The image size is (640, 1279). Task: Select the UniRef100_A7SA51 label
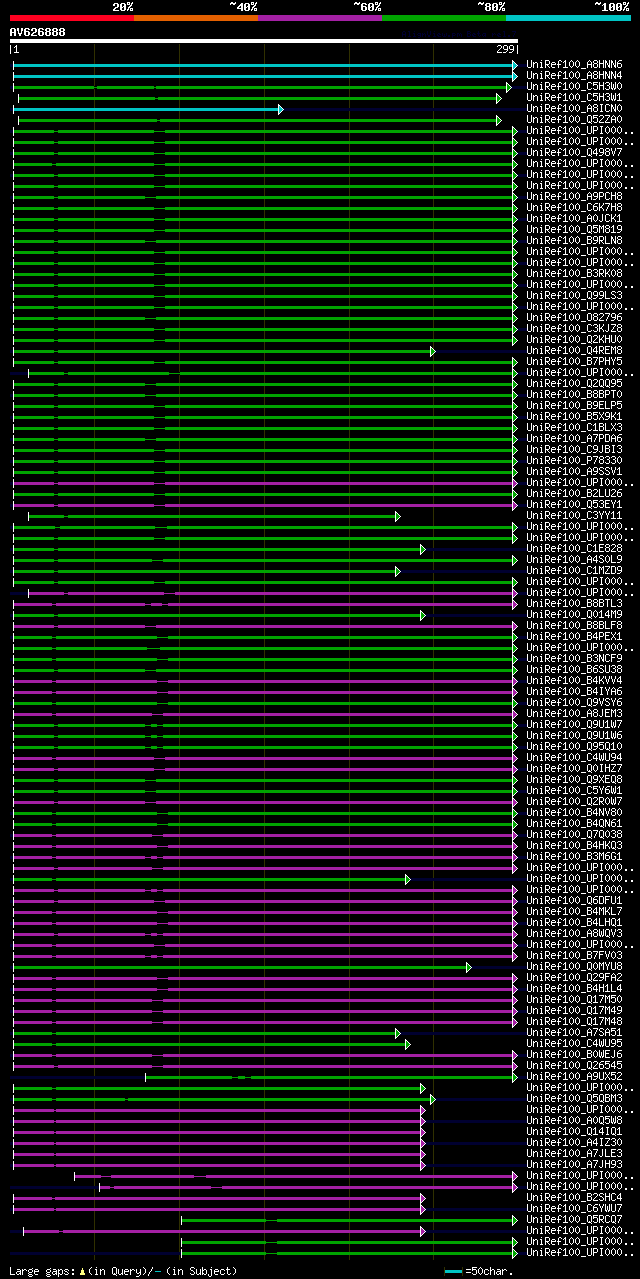[x=574, y=1033]
